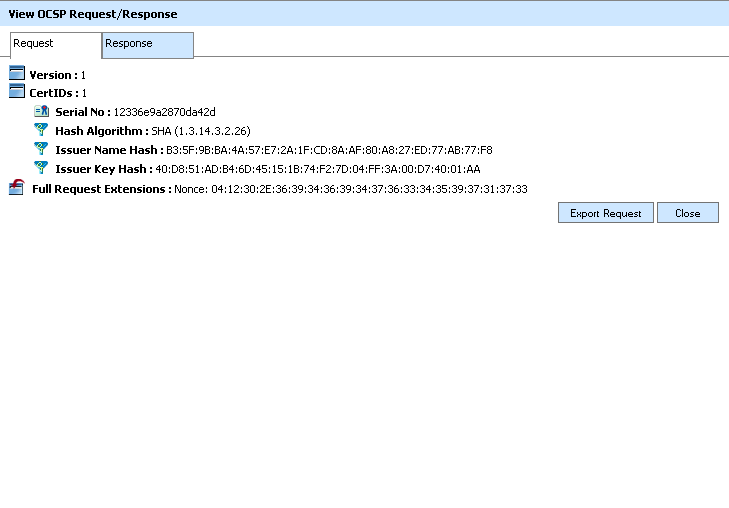Click the Full Request Extensions icon
The width and height of the screenshot is (729, 508).
pos(16,187)
